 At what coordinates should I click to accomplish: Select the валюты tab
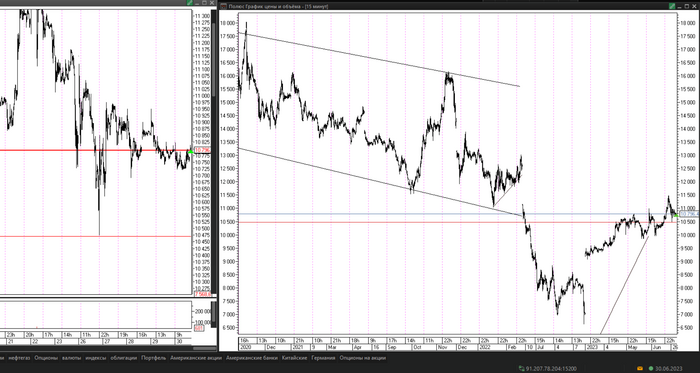click(x=71, y=358)
